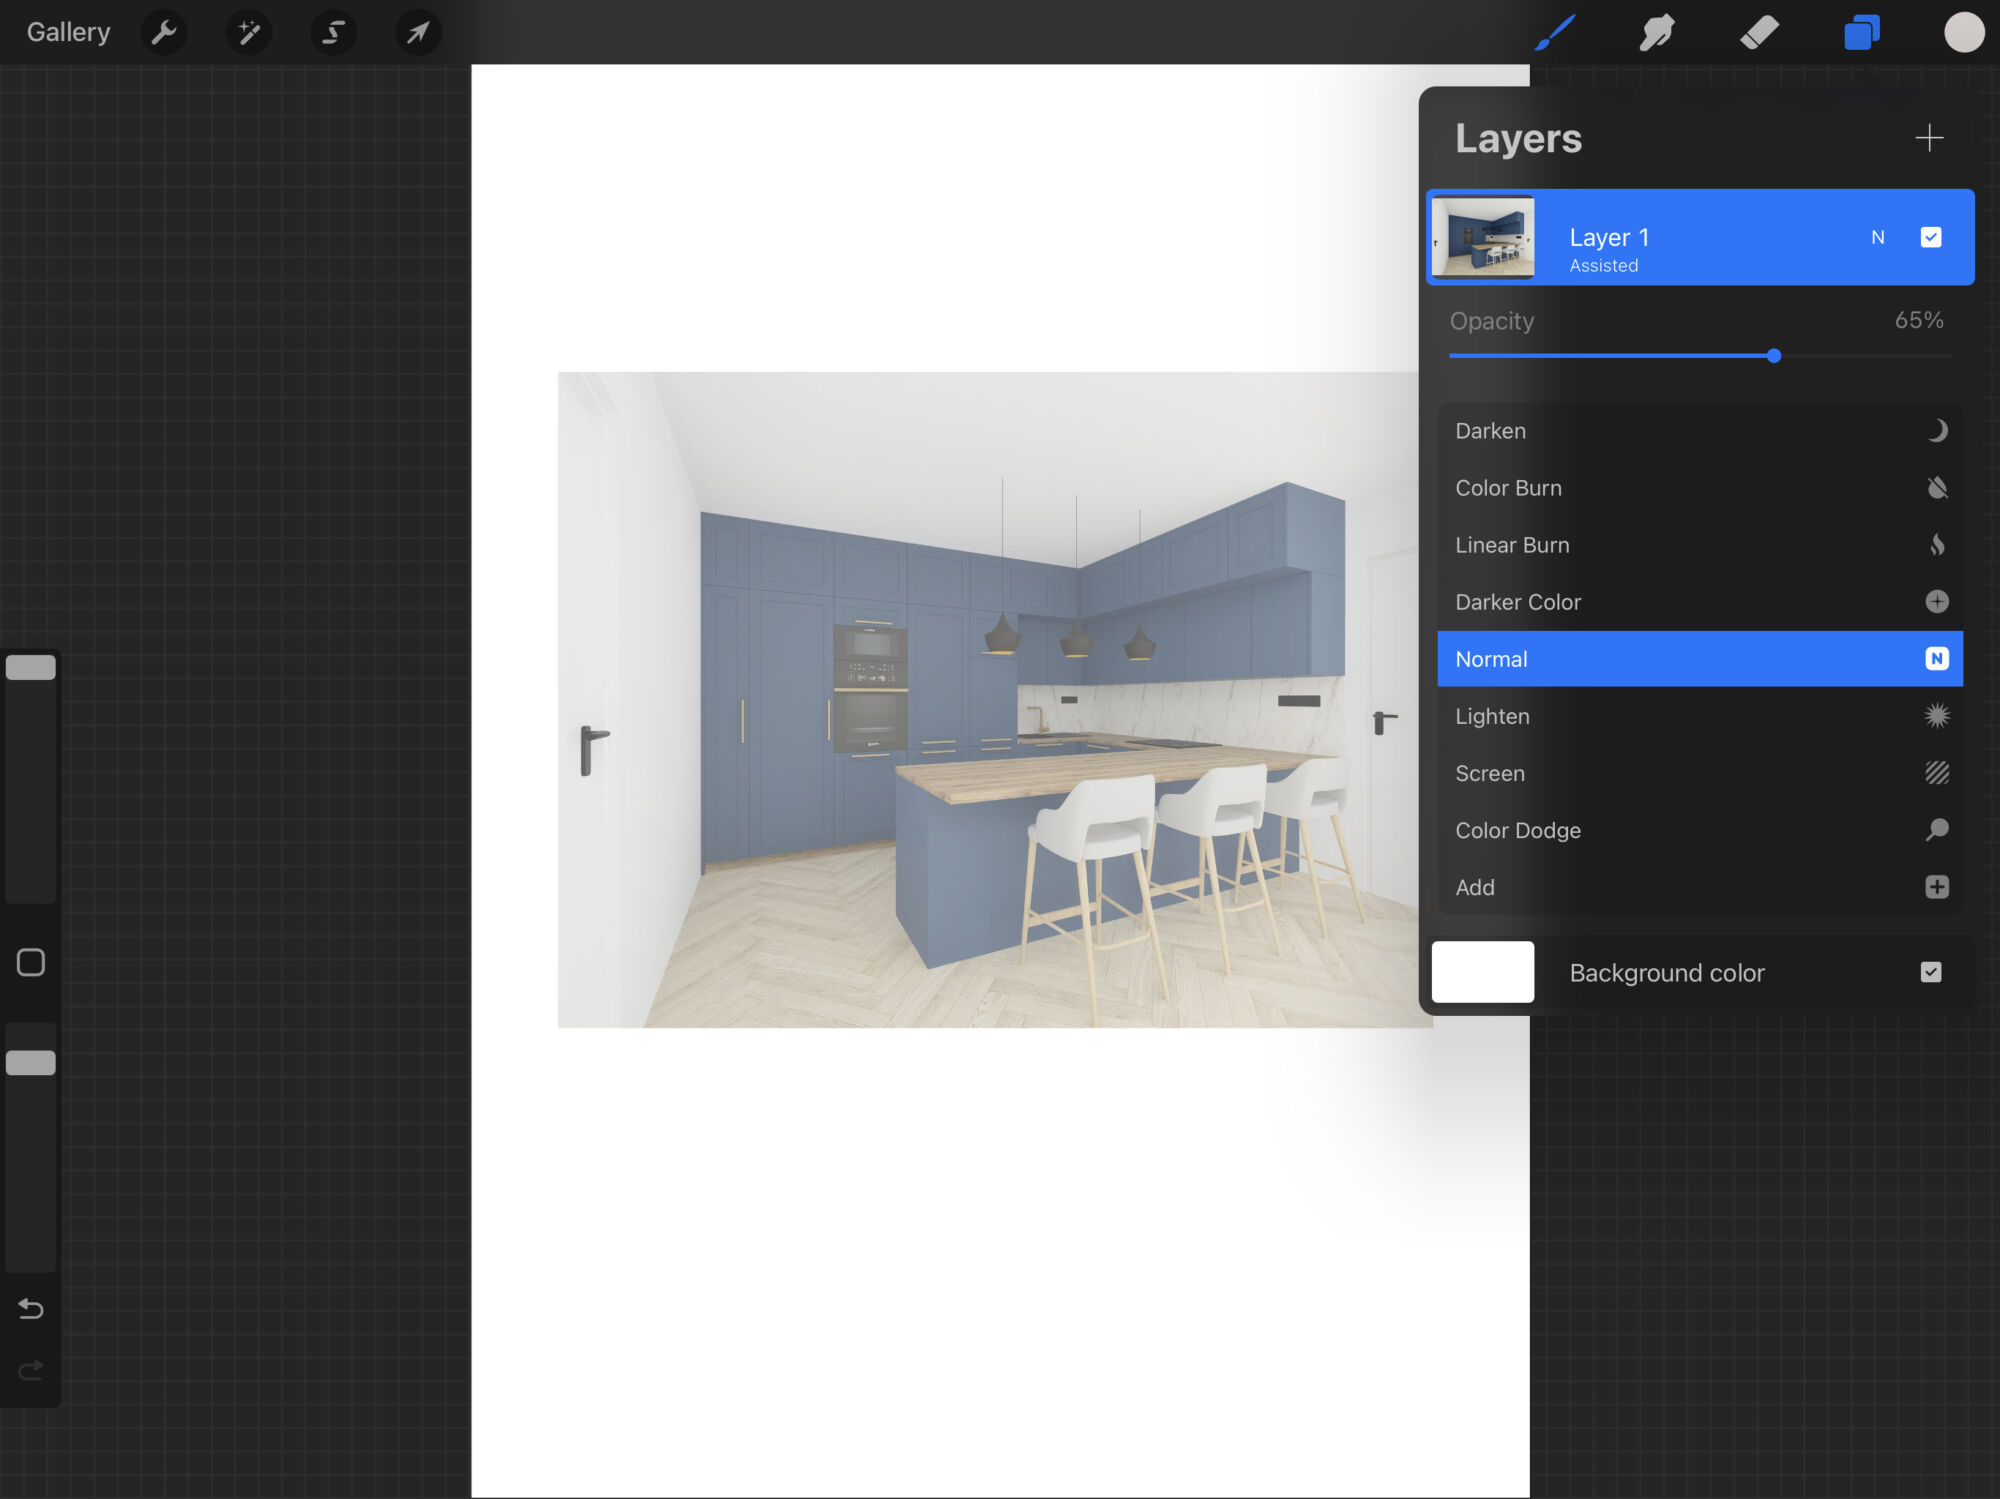Select the Smudge tool
Viewport: 2000px width, 1499px height.
tap(1657, 33)
